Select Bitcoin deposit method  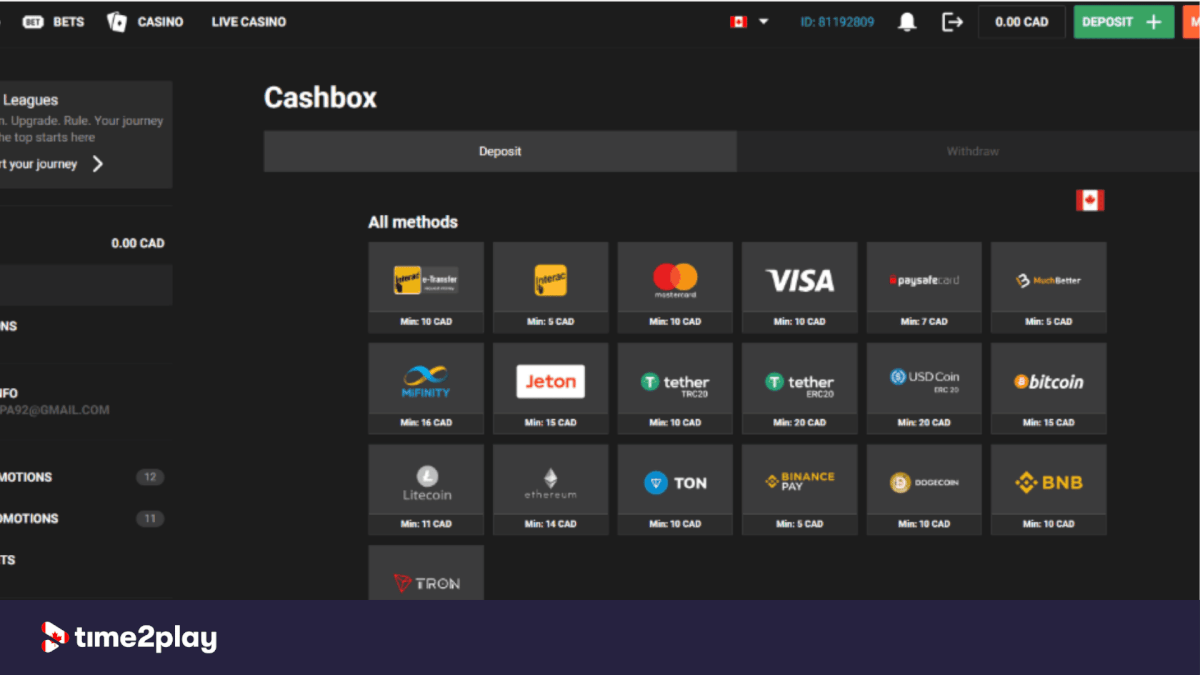1049,388
